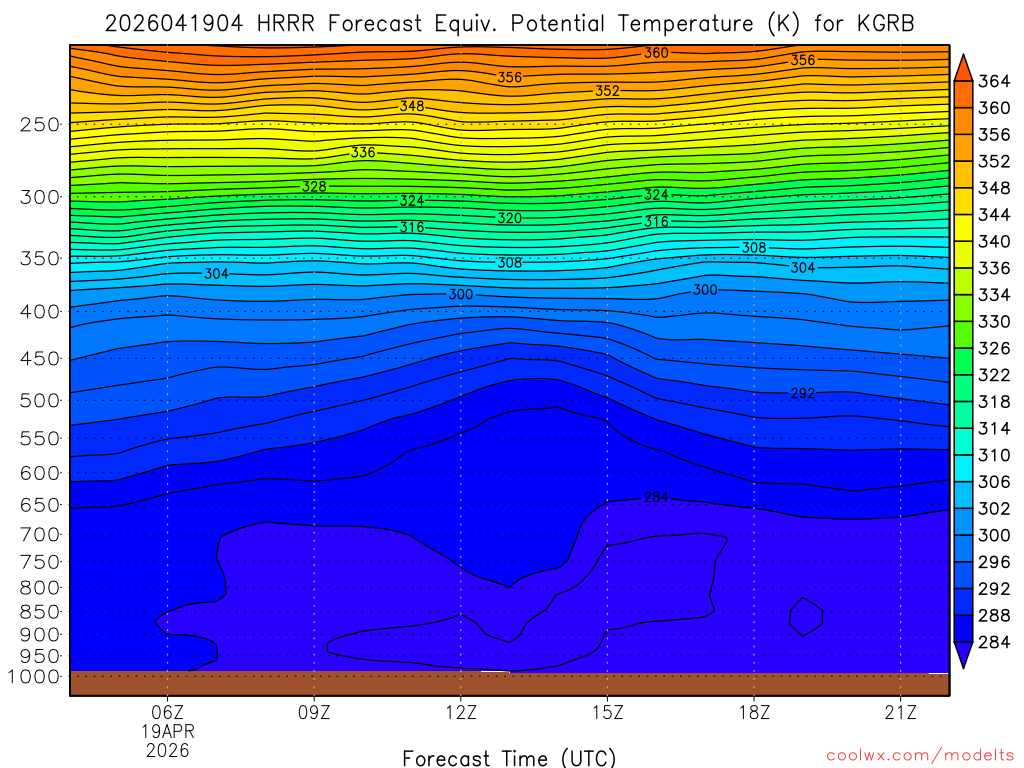Click the 850 pressure level axis label
This screenshot has height=768, width=1024.
[40, 612]
